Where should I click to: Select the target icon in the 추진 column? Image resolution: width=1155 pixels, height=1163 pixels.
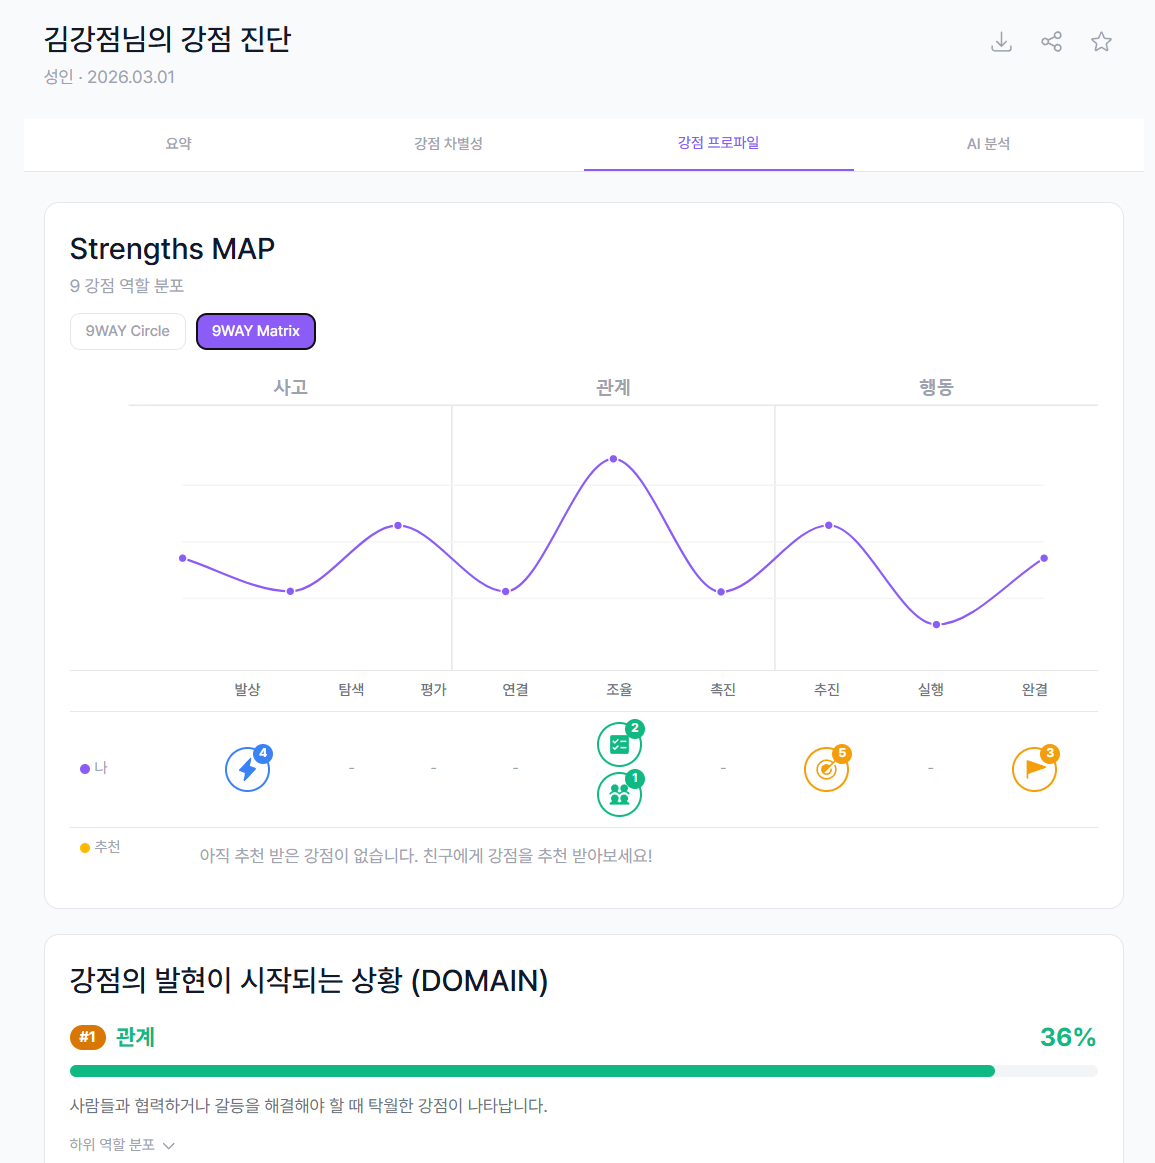coord(827,768)
